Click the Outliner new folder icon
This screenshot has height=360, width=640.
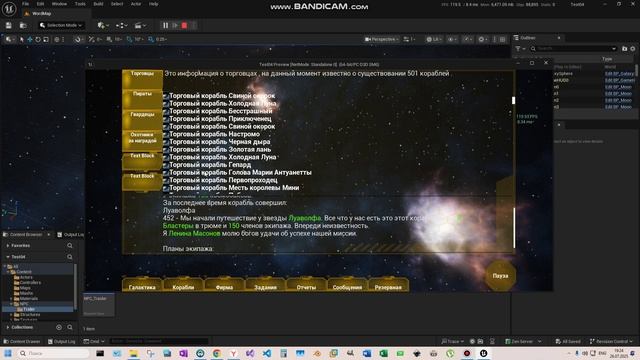coord(624,49)
